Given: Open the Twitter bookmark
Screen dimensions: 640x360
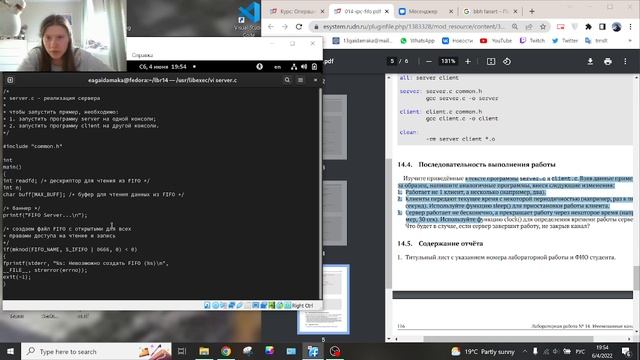Looking at the screenshot, I should click(x=565, y=40).
